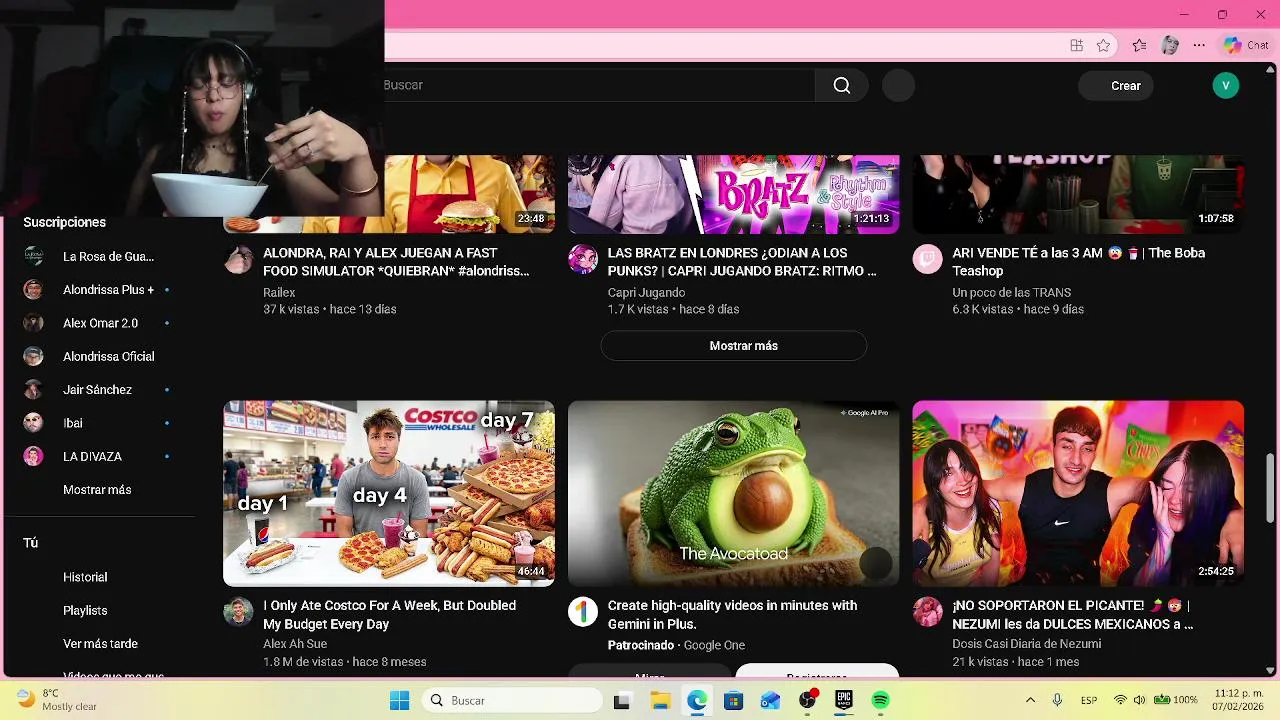Open the volume icon in system tray
The width and height of the screenshot is (1280, 720).
click(x=1141, y=700)
